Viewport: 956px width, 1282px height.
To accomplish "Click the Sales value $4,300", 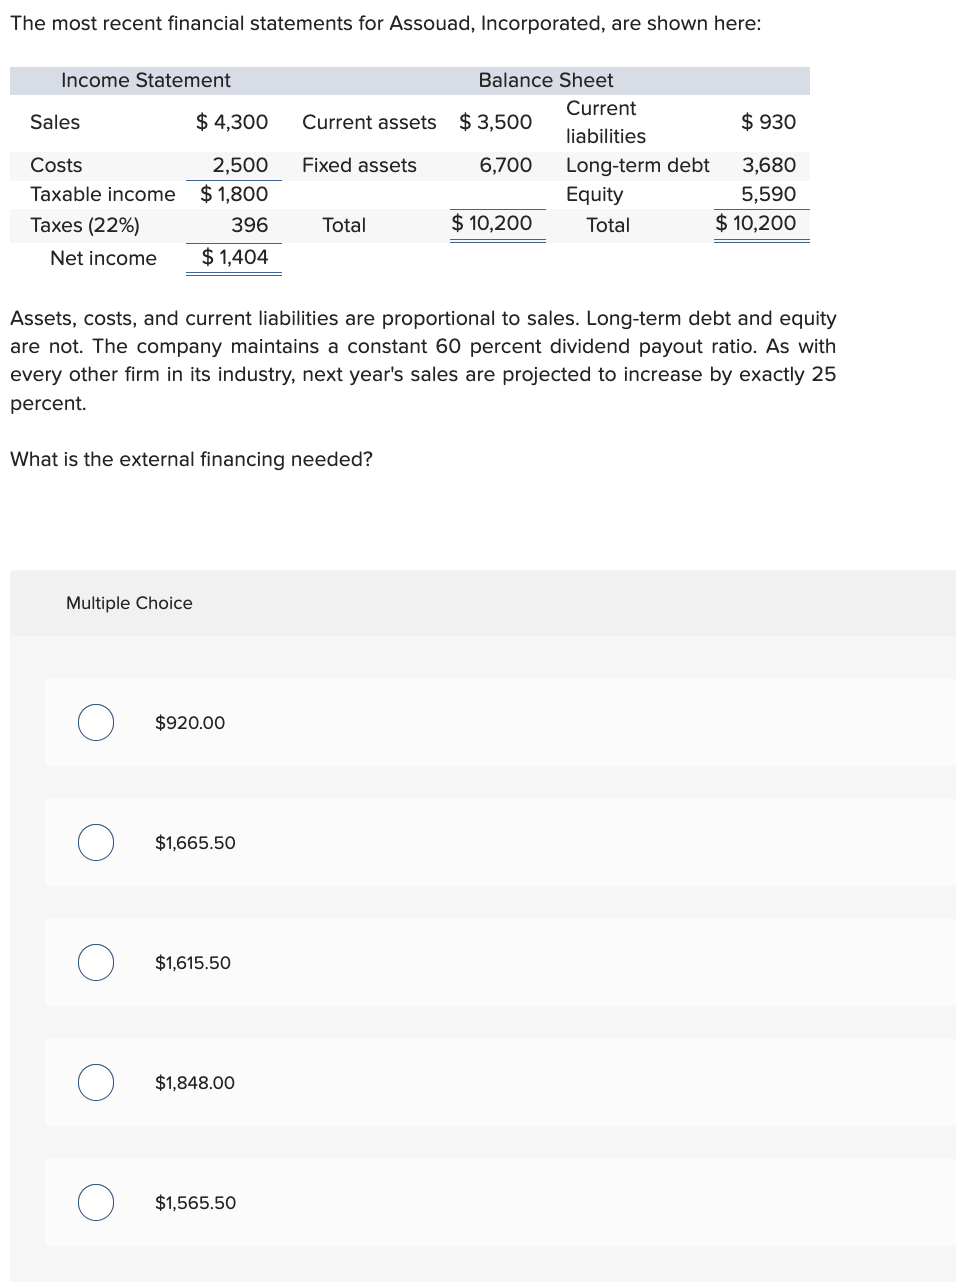I will (x=232, y=122).
